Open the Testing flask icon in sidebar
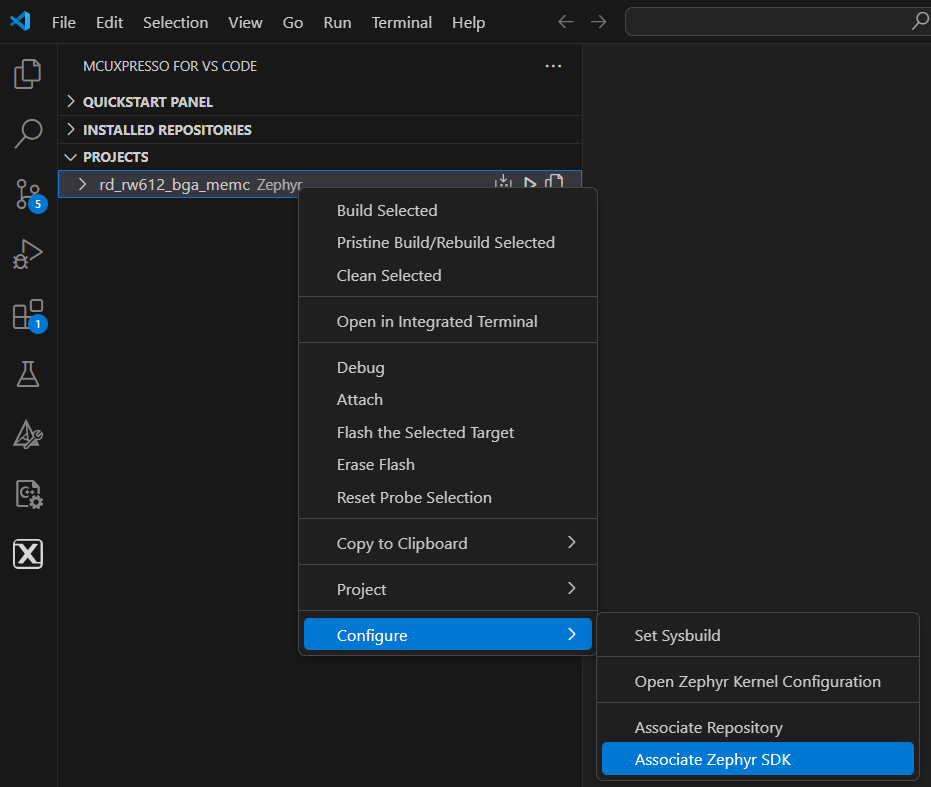 (27, 374)
